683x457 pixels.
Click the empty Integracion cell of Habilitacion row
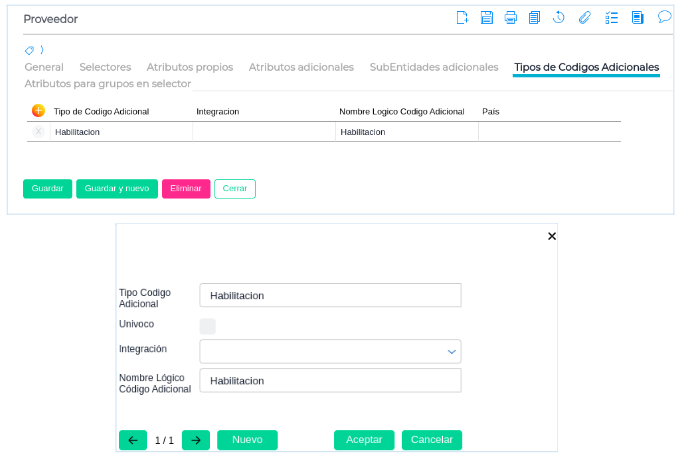point(264,132)
